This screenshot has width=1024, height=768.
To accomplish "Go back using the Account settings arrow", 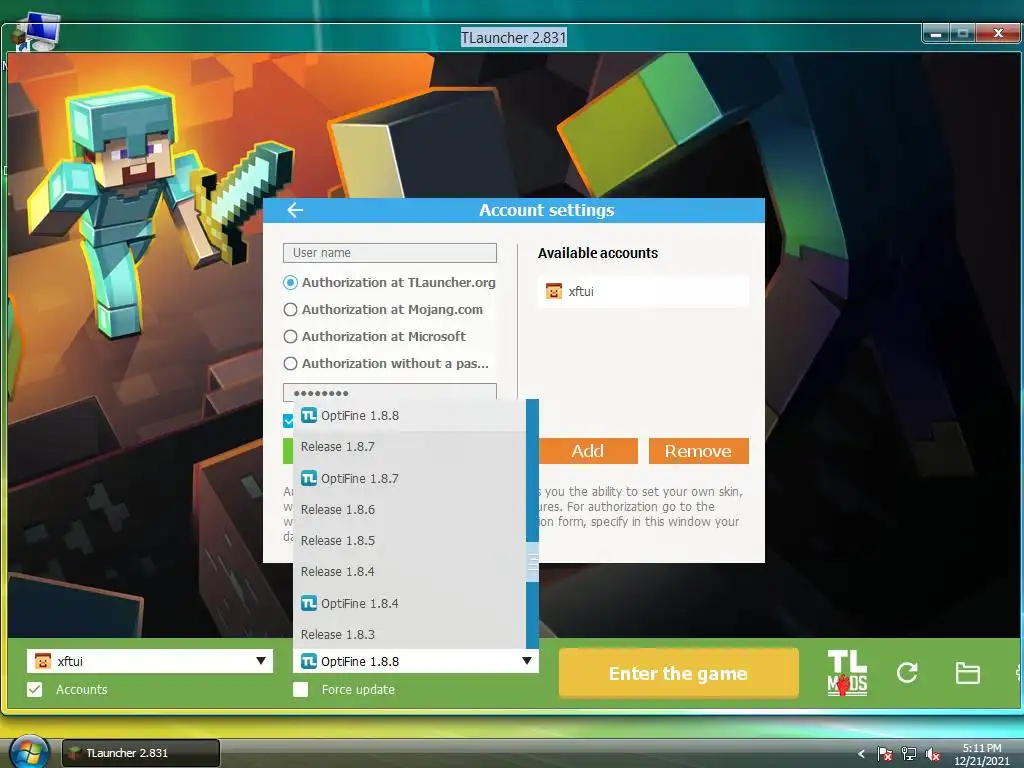I will pyautogui.click(x=295, y=210).
